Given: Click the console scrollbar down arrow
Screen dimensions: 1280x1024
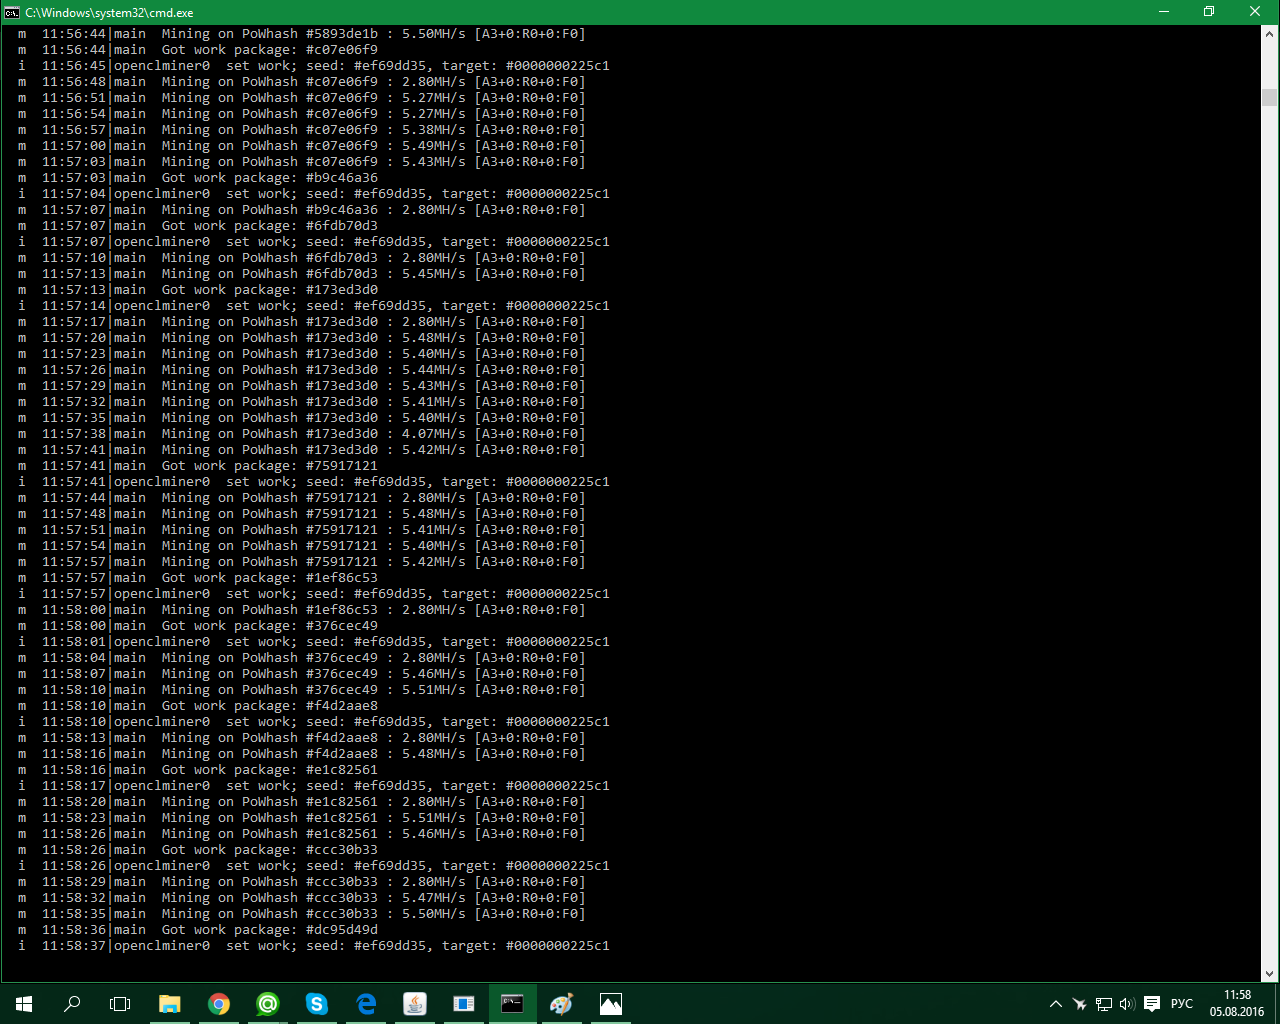Looking at the screenshot, I should (1270, 973).
